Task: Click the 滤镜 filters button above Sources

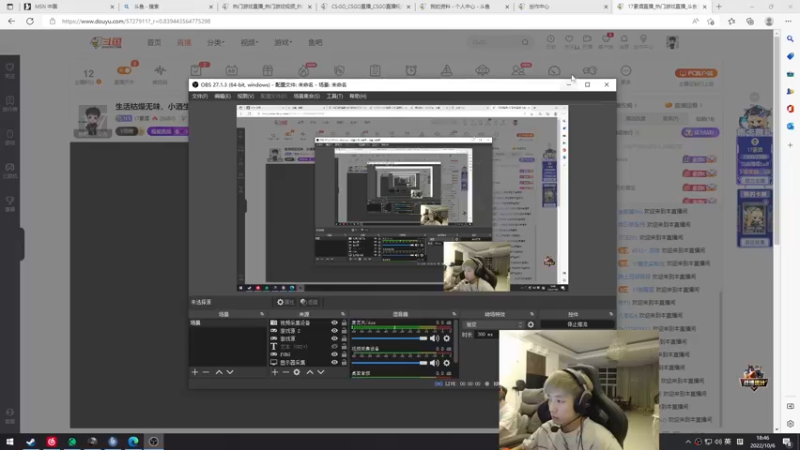Action: pos(309,302)
